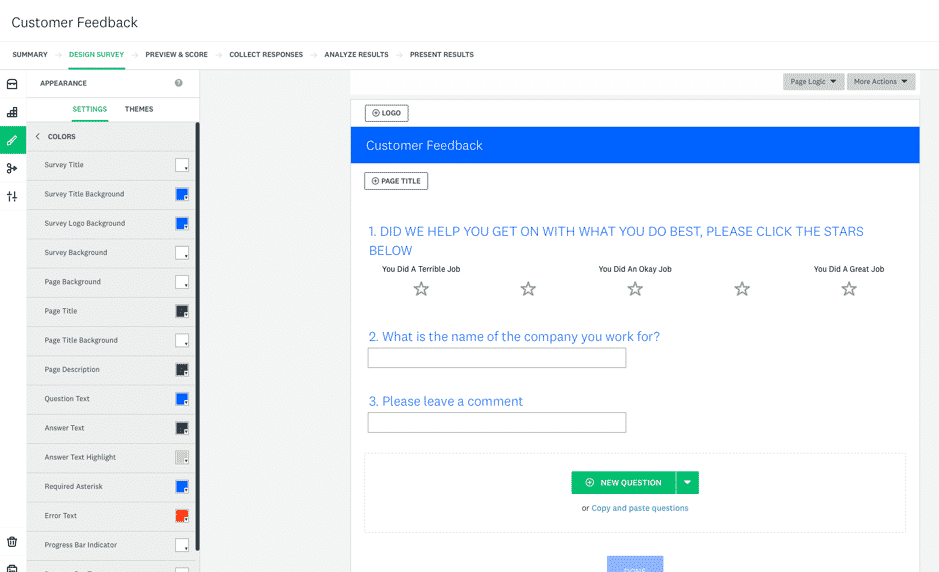Screen dimensions: 939x572
Task: Click Copy and paste questions link
Action: pos(640,508)
